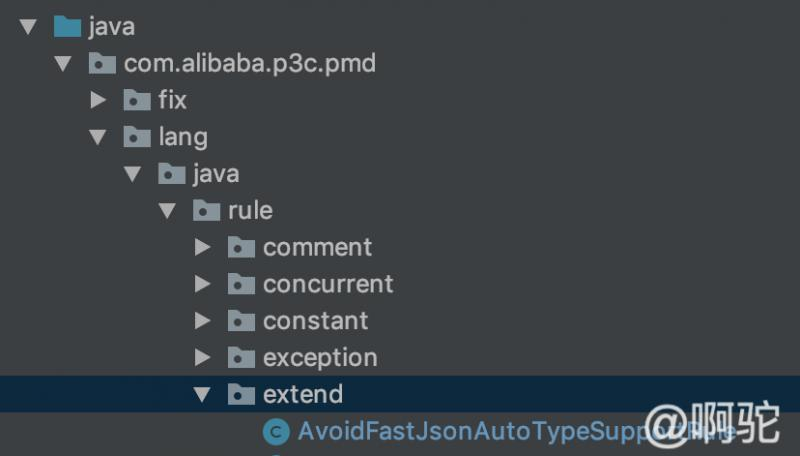Click the extend package folder icon
Screen dimensions: 800x456
tap(242, 394)
